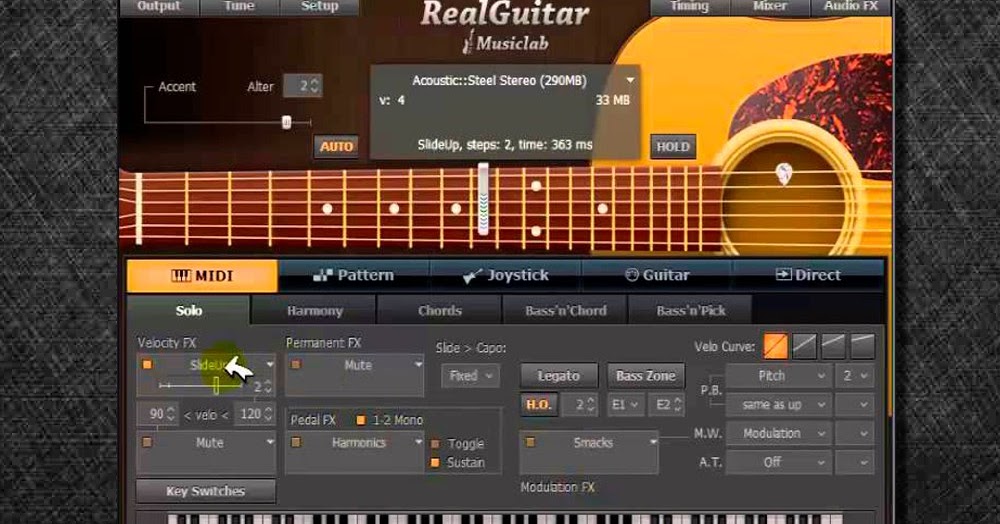Toggle the 1-2 Mono checkbox
The width and height of the screenshot is (1000, 524).
361,419
